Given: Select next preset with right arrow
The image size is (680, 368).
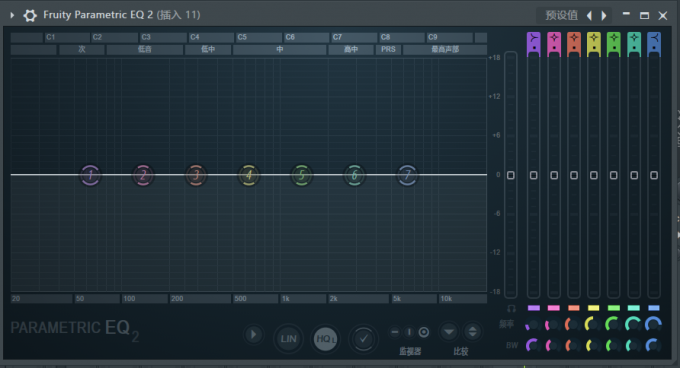Looking at the screenshot, I should (x=604, y=16).
